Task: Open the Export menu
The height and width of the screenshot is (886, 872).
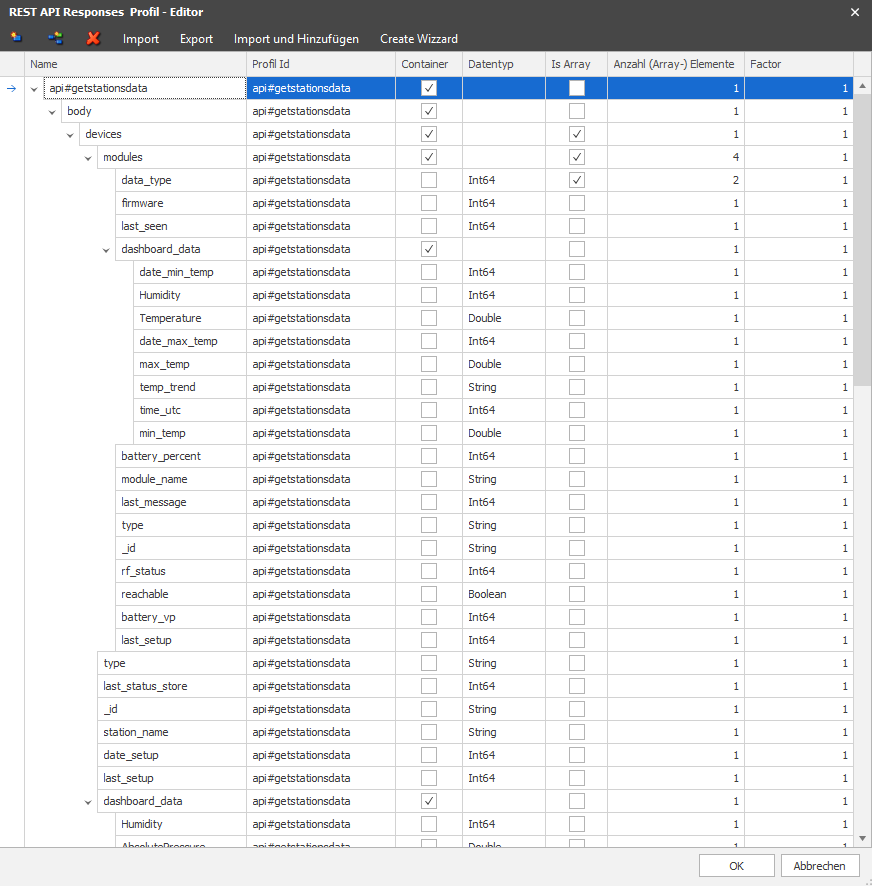Action: coord(196,38)
